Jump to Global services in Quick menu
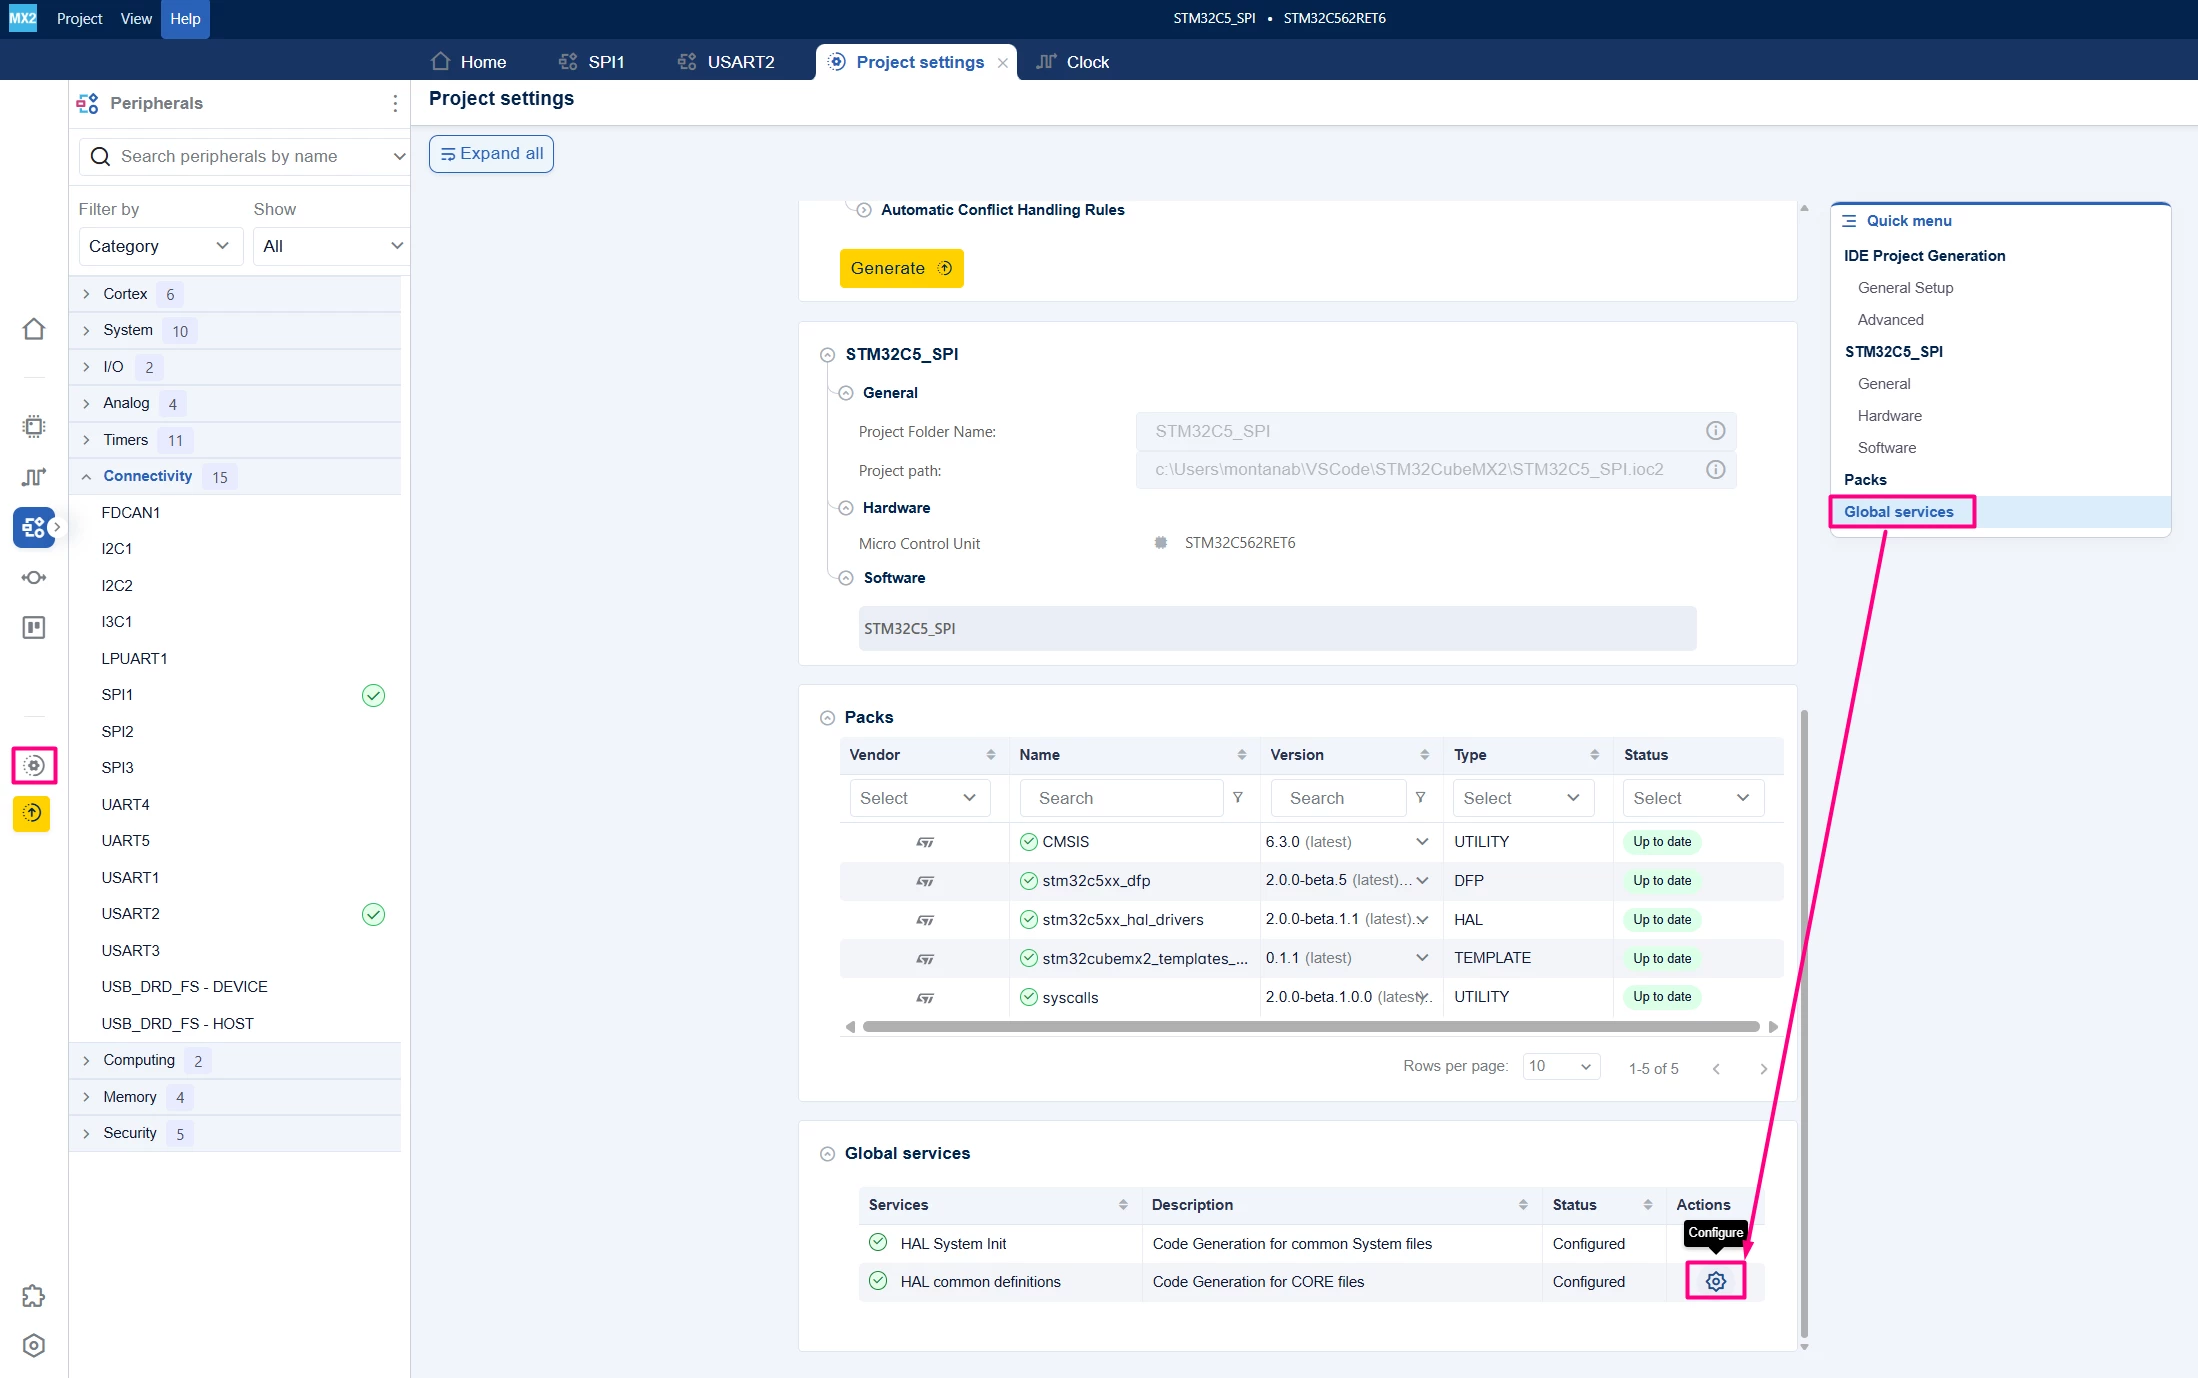The width and height of the screenshot is (2198, 1378). 1898,512
